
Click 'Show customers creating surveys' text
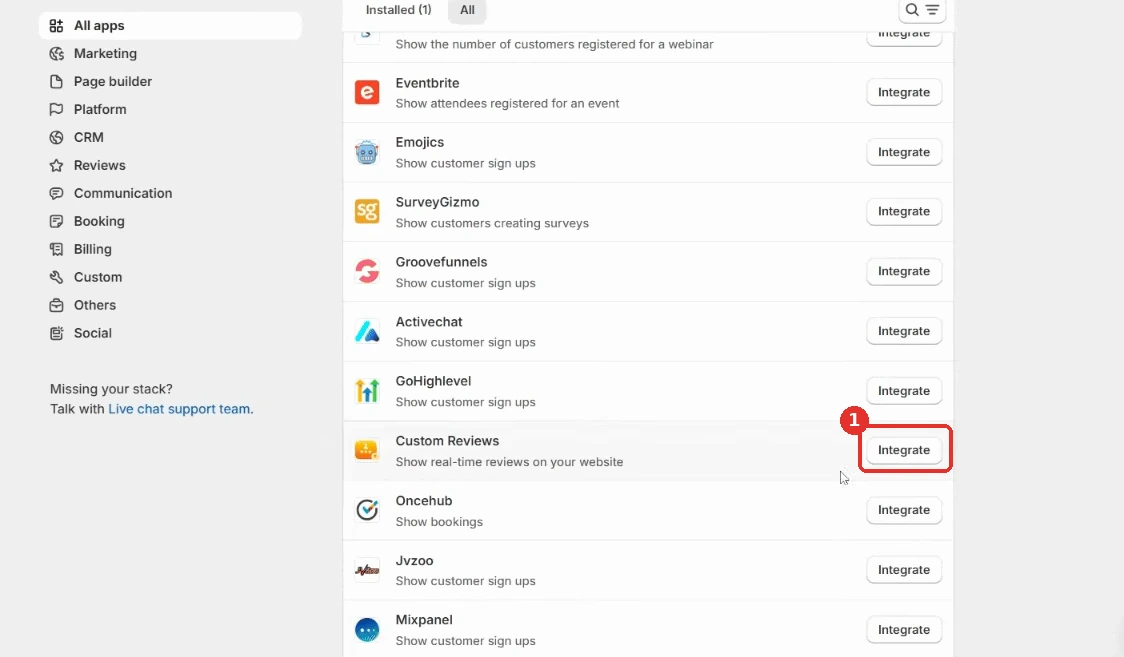[492, 224]
